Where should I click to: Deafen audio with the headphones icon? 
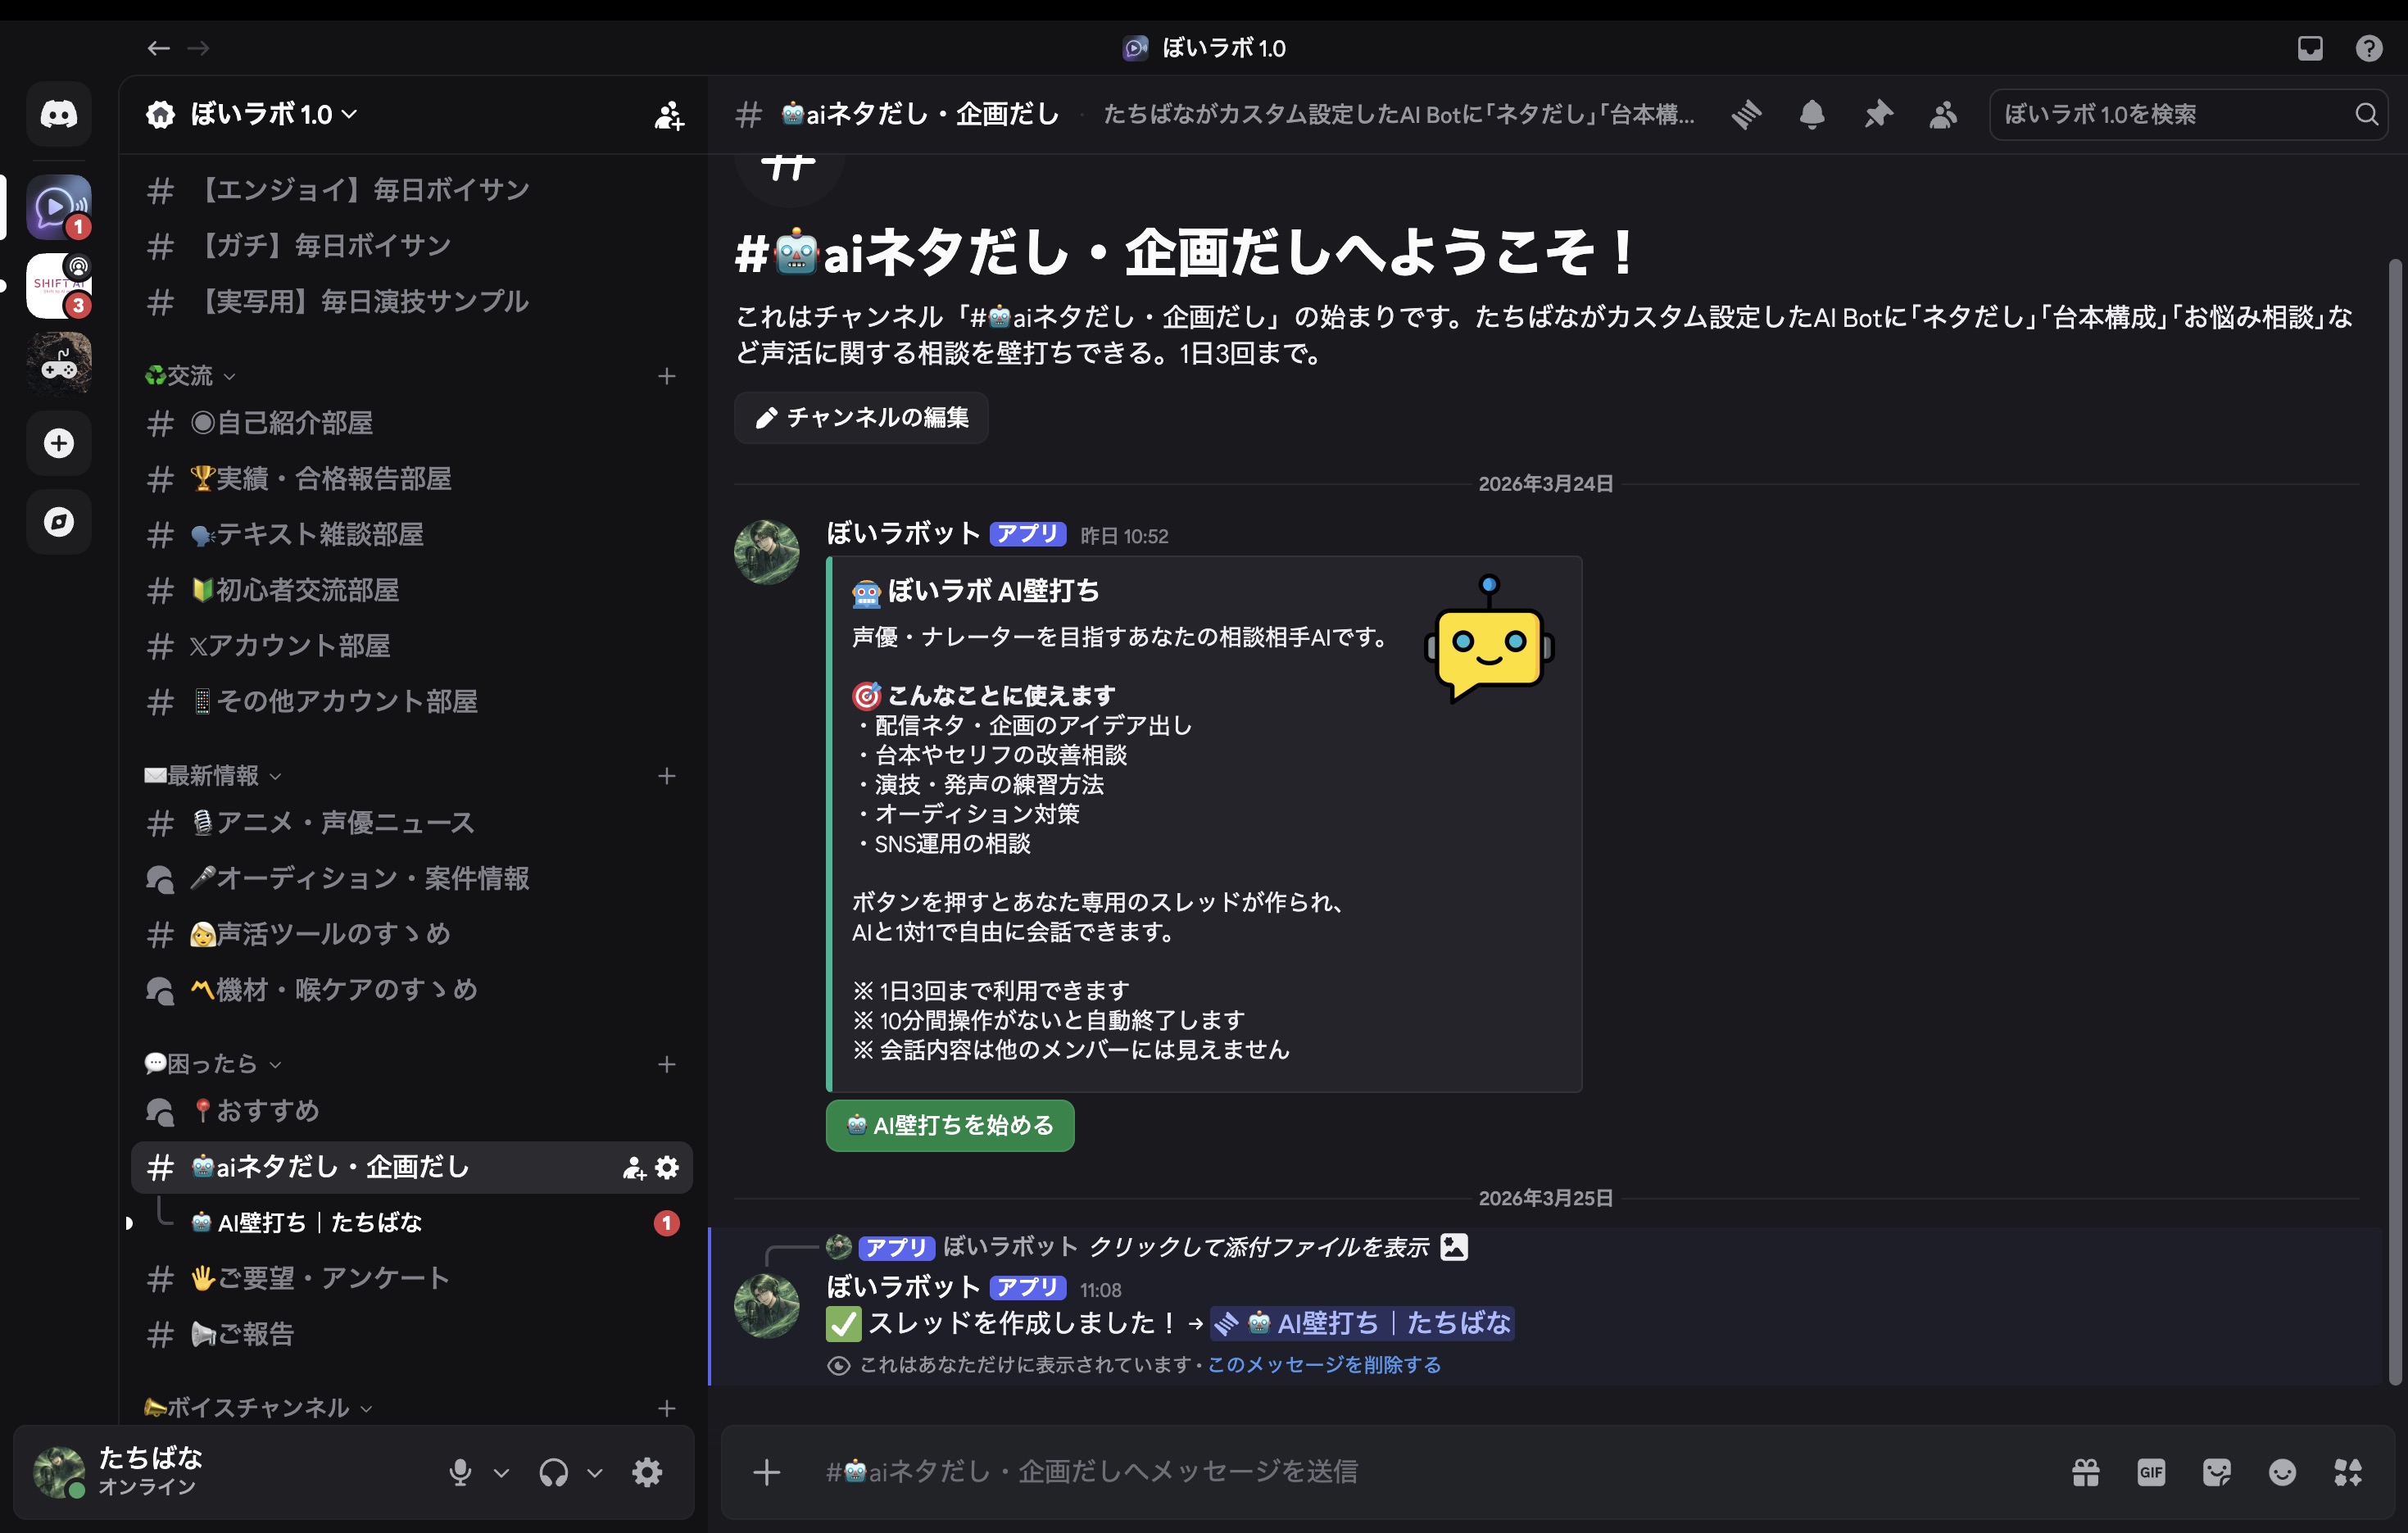tap(553, 1471)
